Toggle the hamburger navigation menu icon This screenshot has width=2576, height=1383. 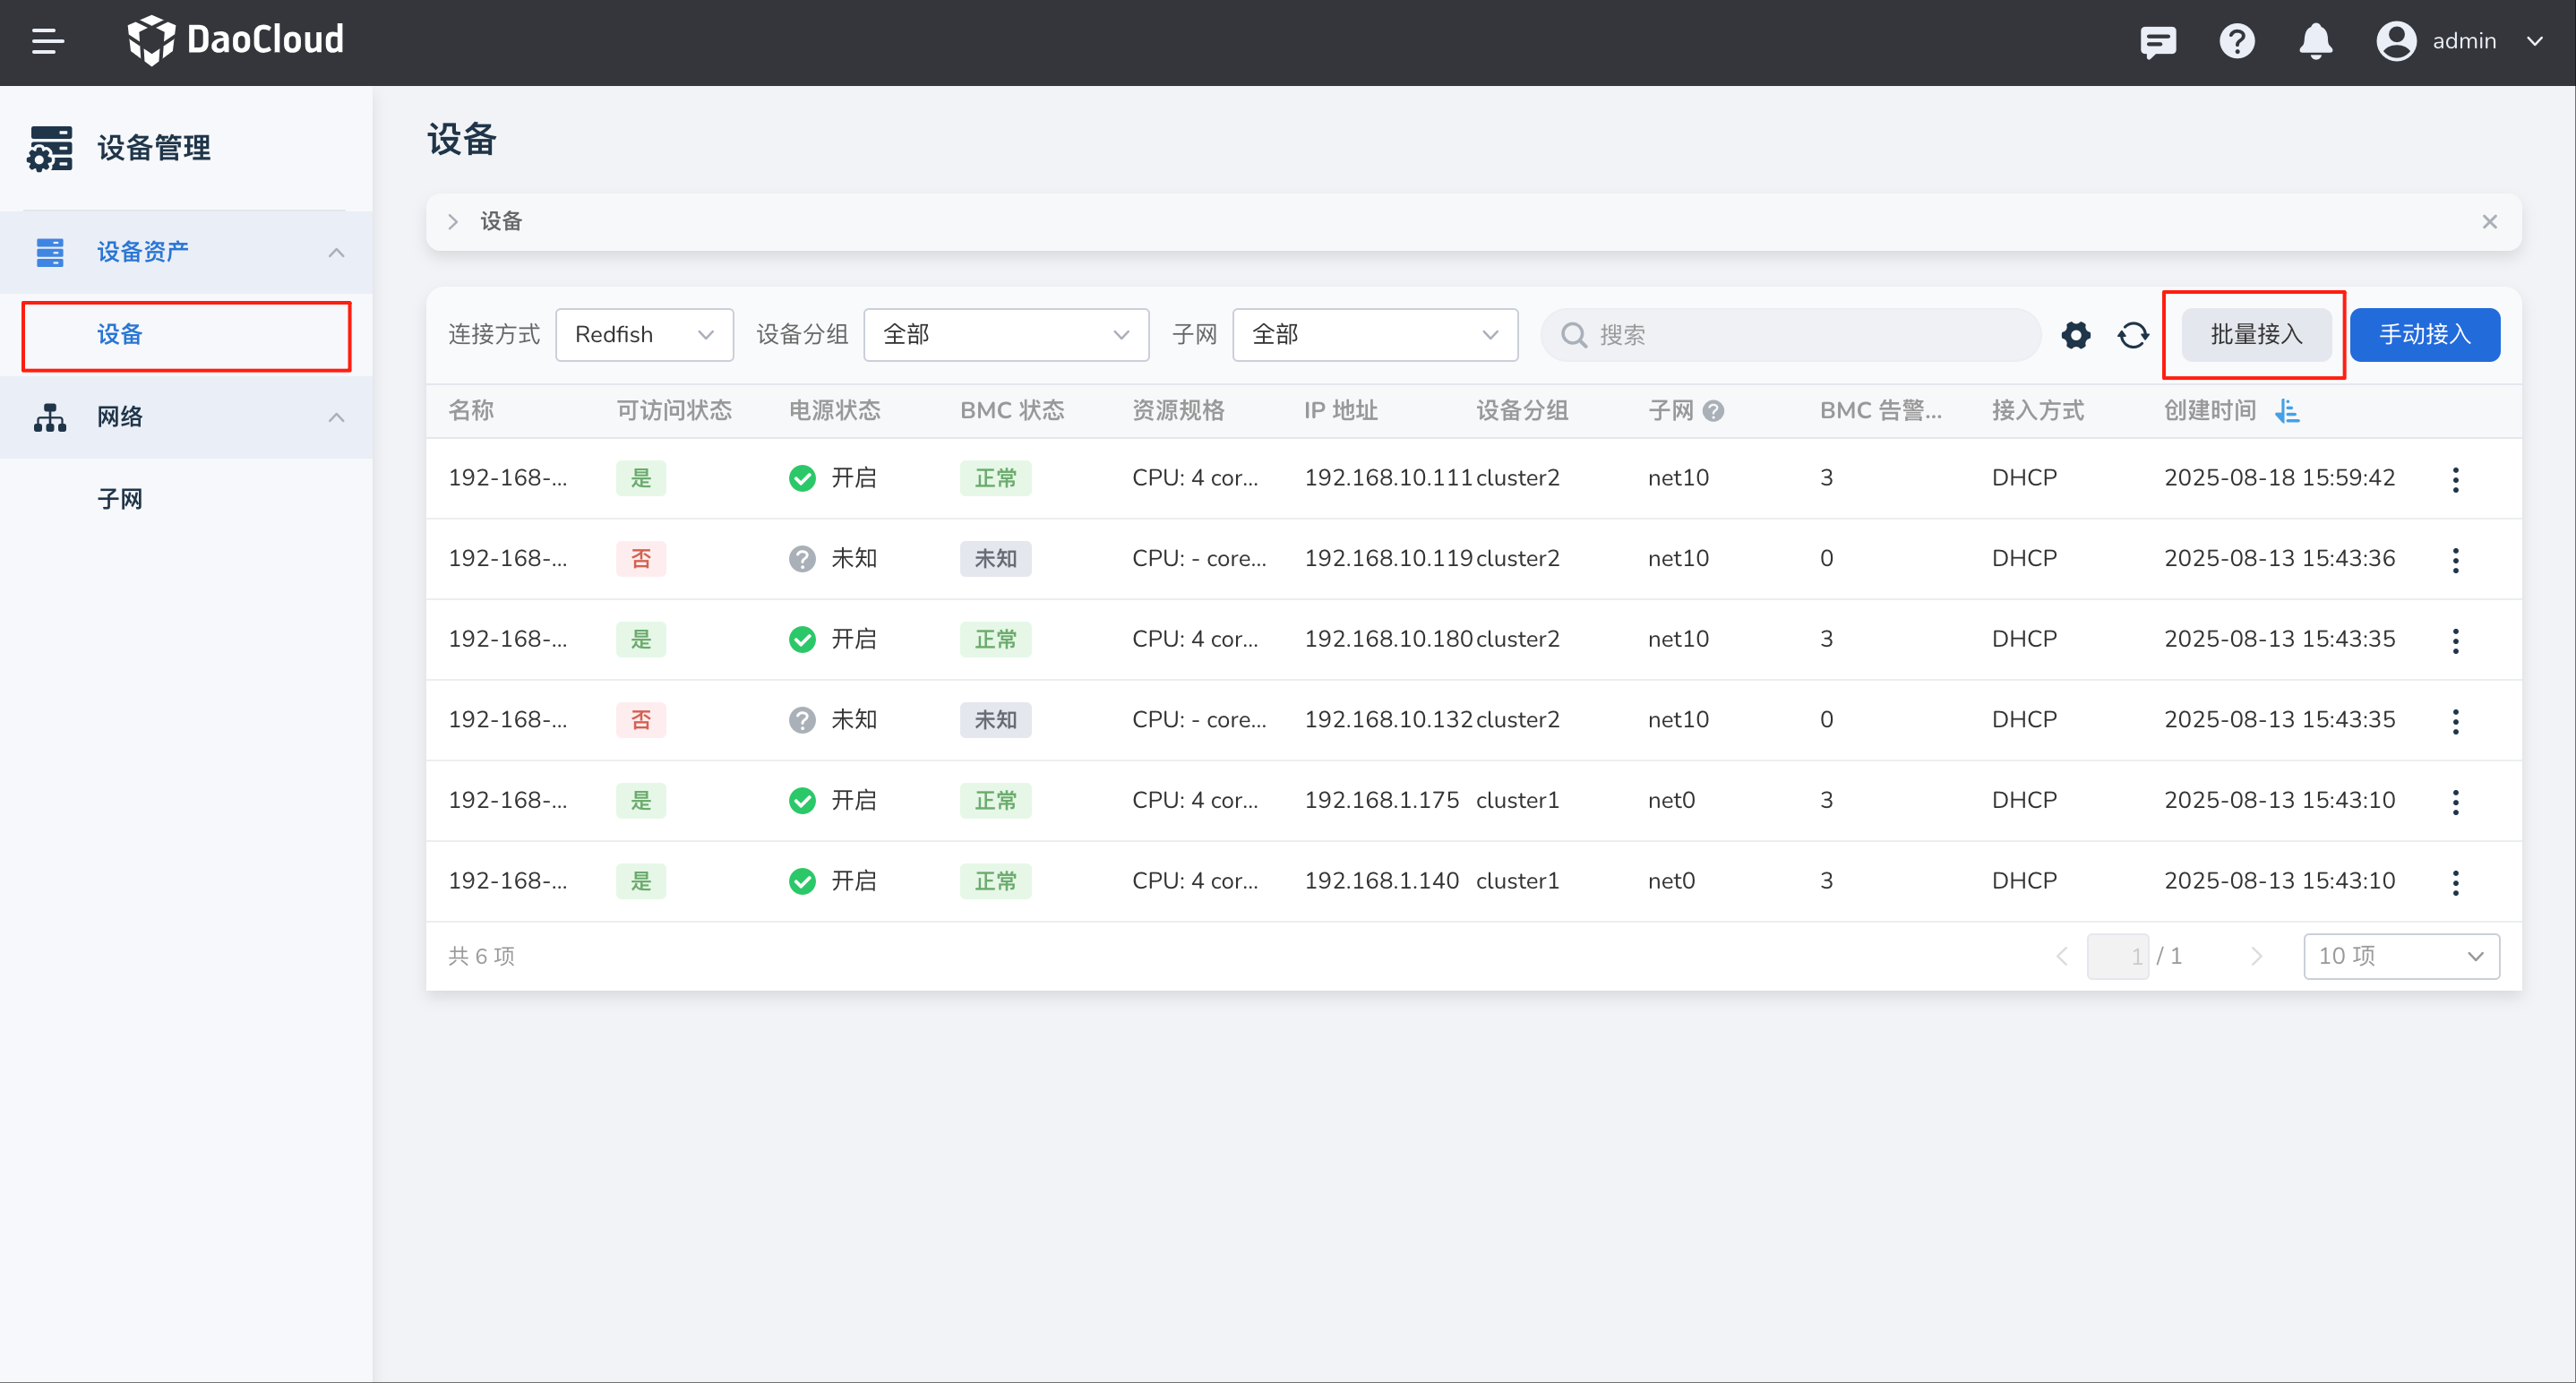(x=47, y=41)
